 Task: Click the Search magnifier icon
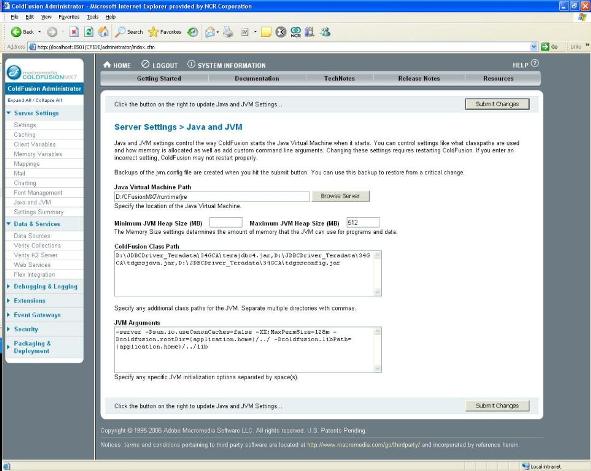120,32
